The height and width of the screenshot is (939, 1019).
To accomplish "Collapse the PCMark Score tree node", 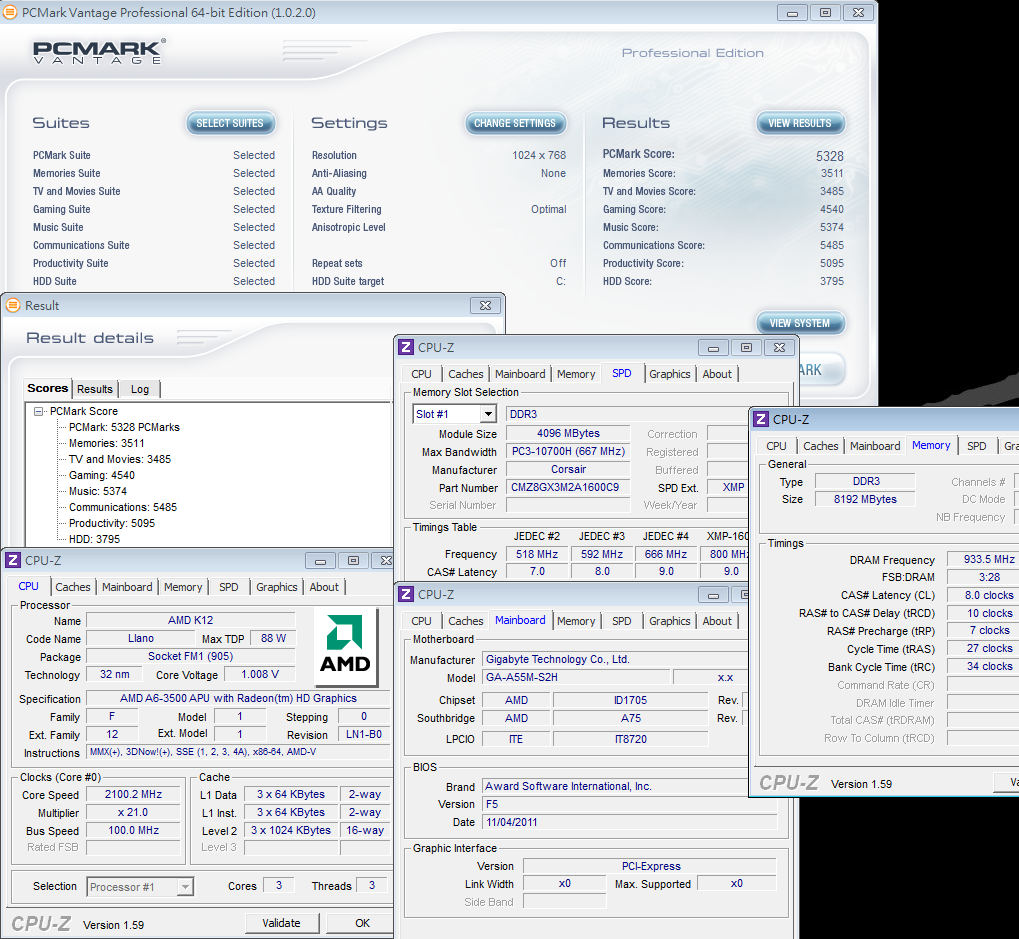I will 38,411.
